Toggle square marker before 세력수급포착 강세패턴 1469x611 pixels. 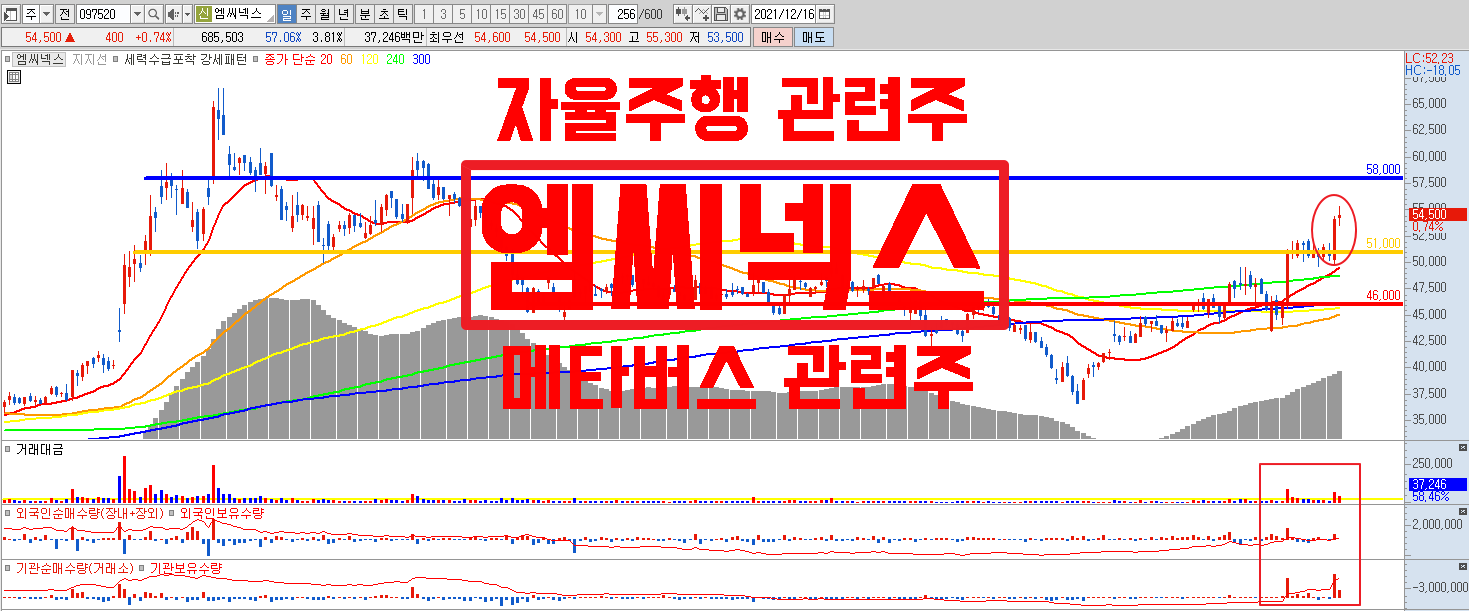[115, 60]
